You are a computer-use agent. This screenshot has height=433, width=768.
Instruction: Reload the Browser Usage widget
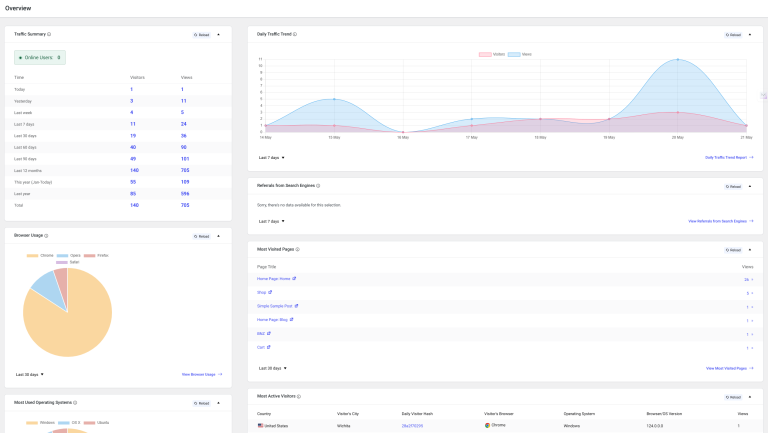point(201,237)
